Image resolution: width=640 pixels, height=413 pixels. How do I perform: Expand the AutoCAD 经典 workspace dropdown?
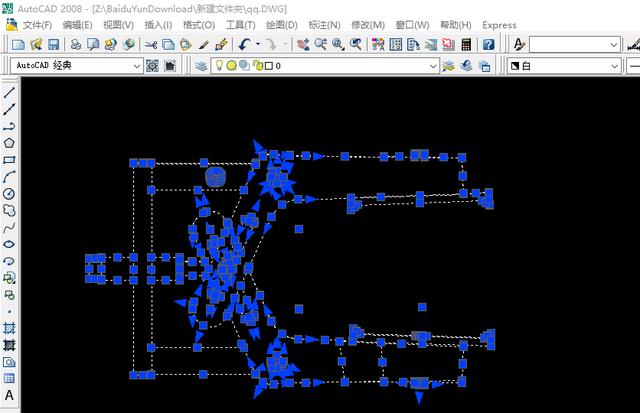[x=138, y=66]
